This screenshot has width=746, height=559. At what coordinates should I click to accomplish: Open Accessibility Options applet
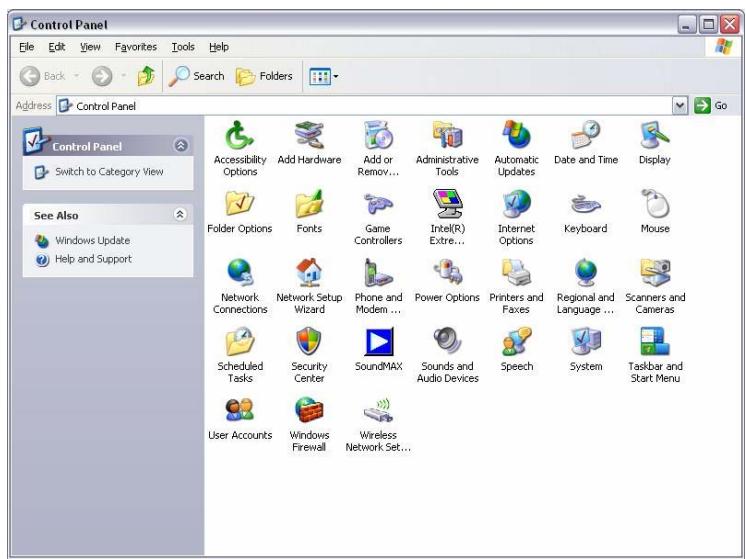(240, 148)
